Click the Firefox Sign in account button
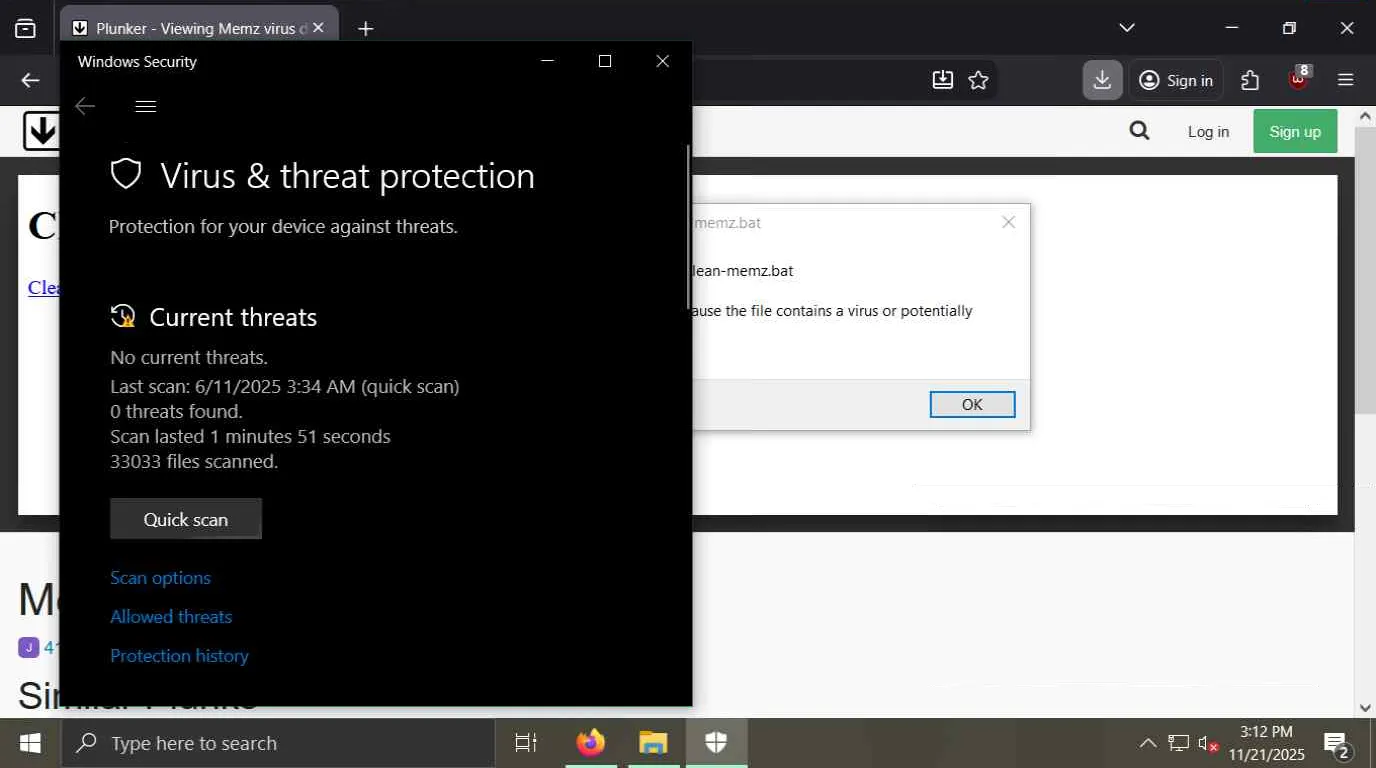 [1176, 80]
